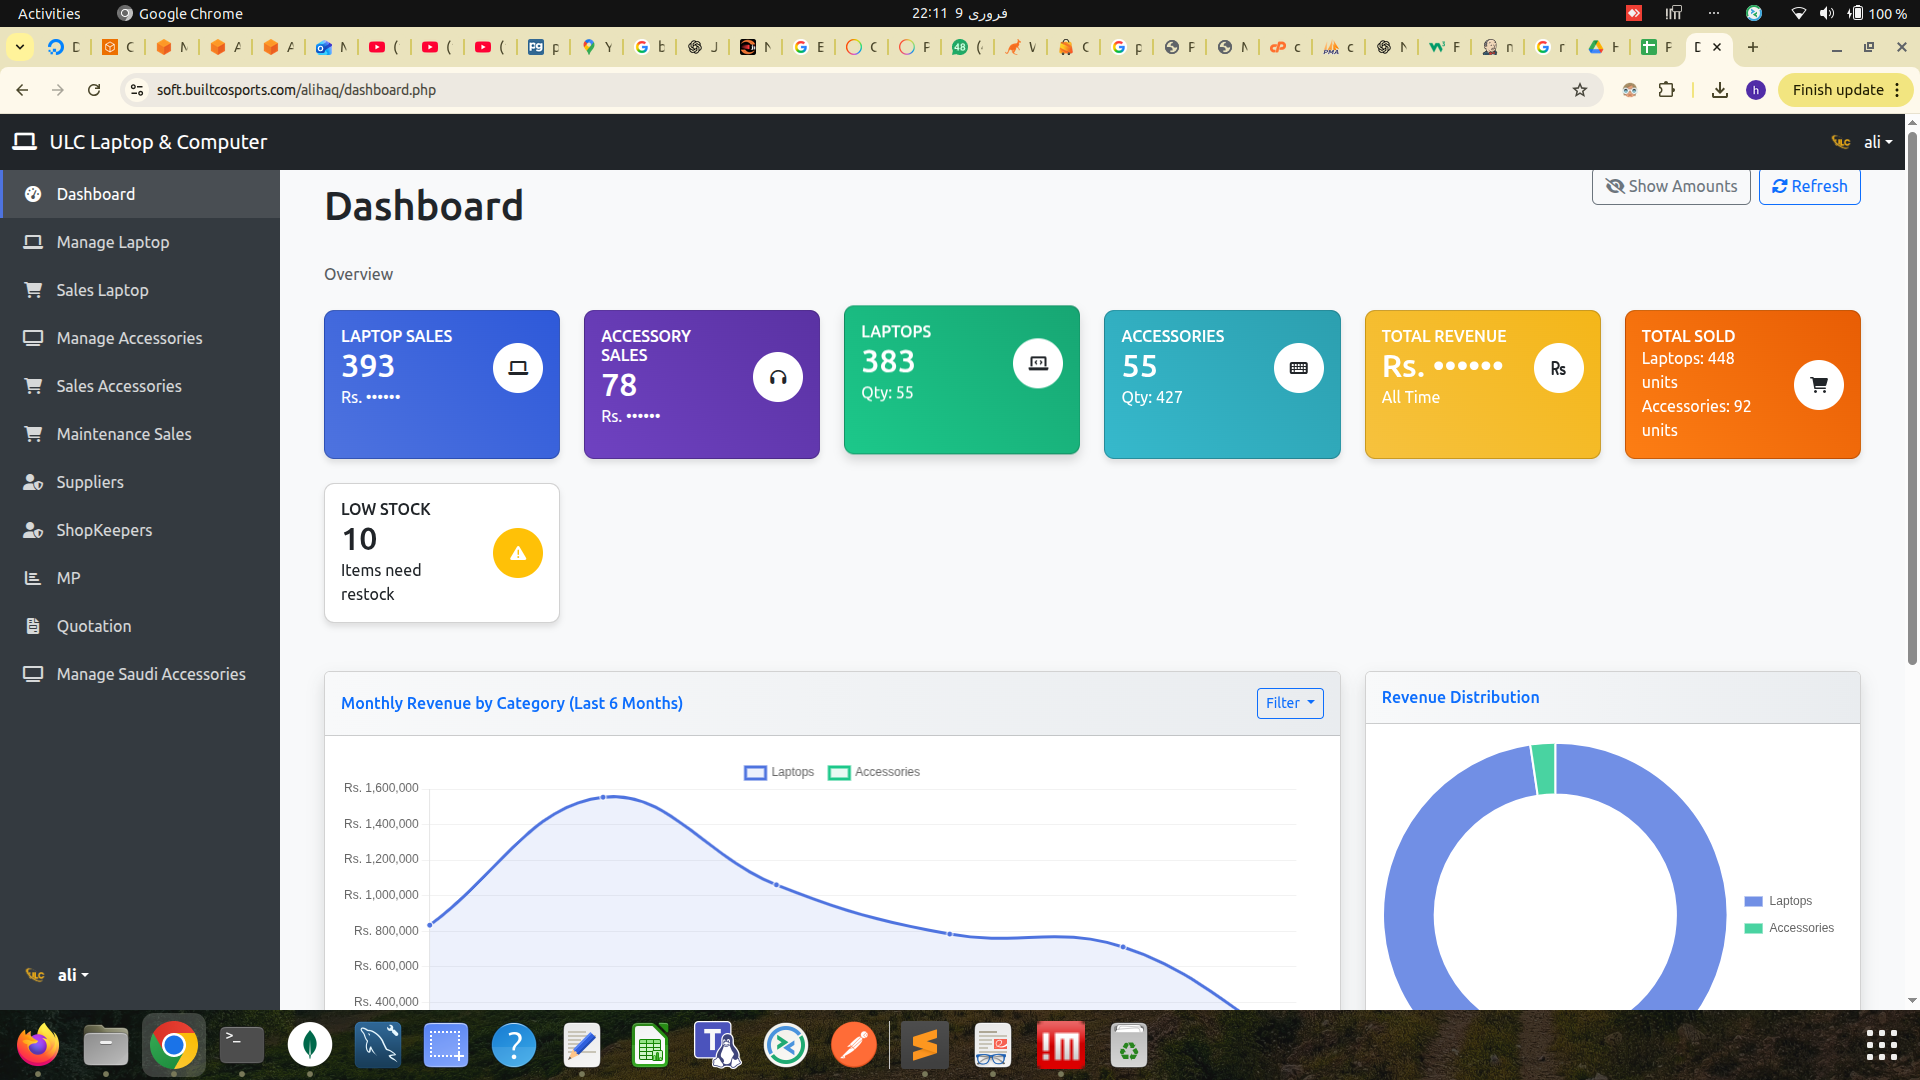
Task: Open the ali user dropdown in the header
Action: pos(1875,142)
